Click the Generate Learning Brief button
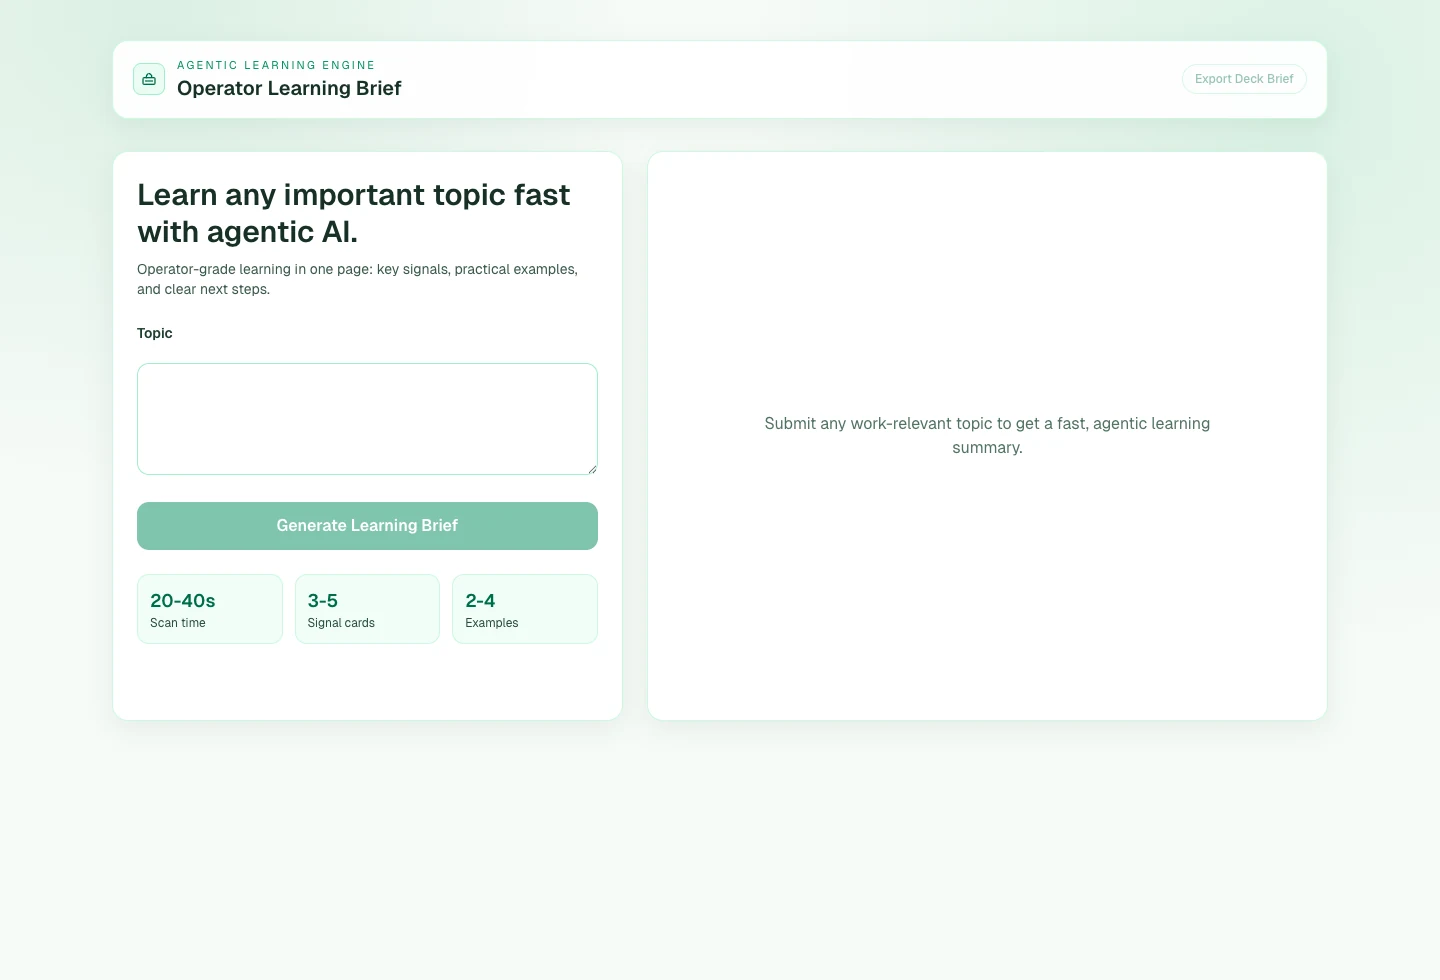This screenshot has height=980, width=1440. tap(367, 526)
